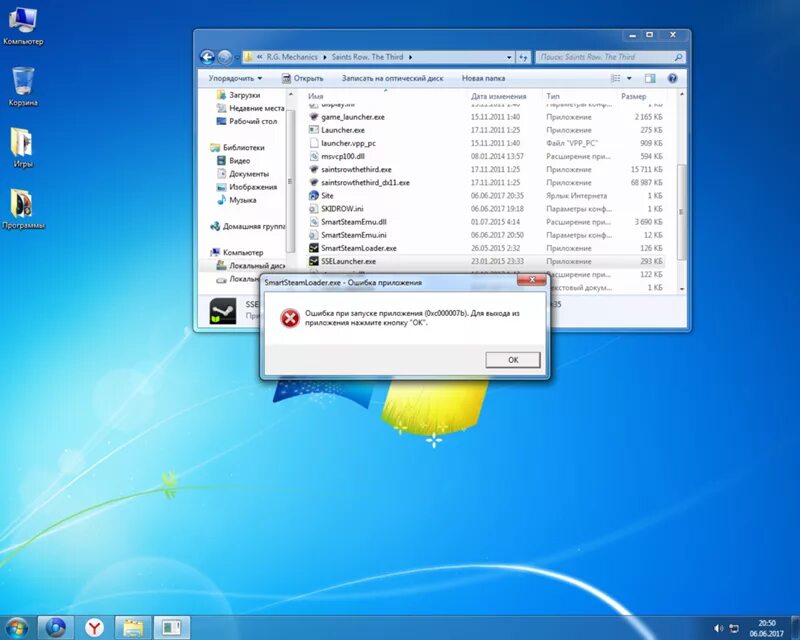This screenshot has width=800, height=640.
Task: Select Компьютер in navigation pane
Action: point(243,253)
